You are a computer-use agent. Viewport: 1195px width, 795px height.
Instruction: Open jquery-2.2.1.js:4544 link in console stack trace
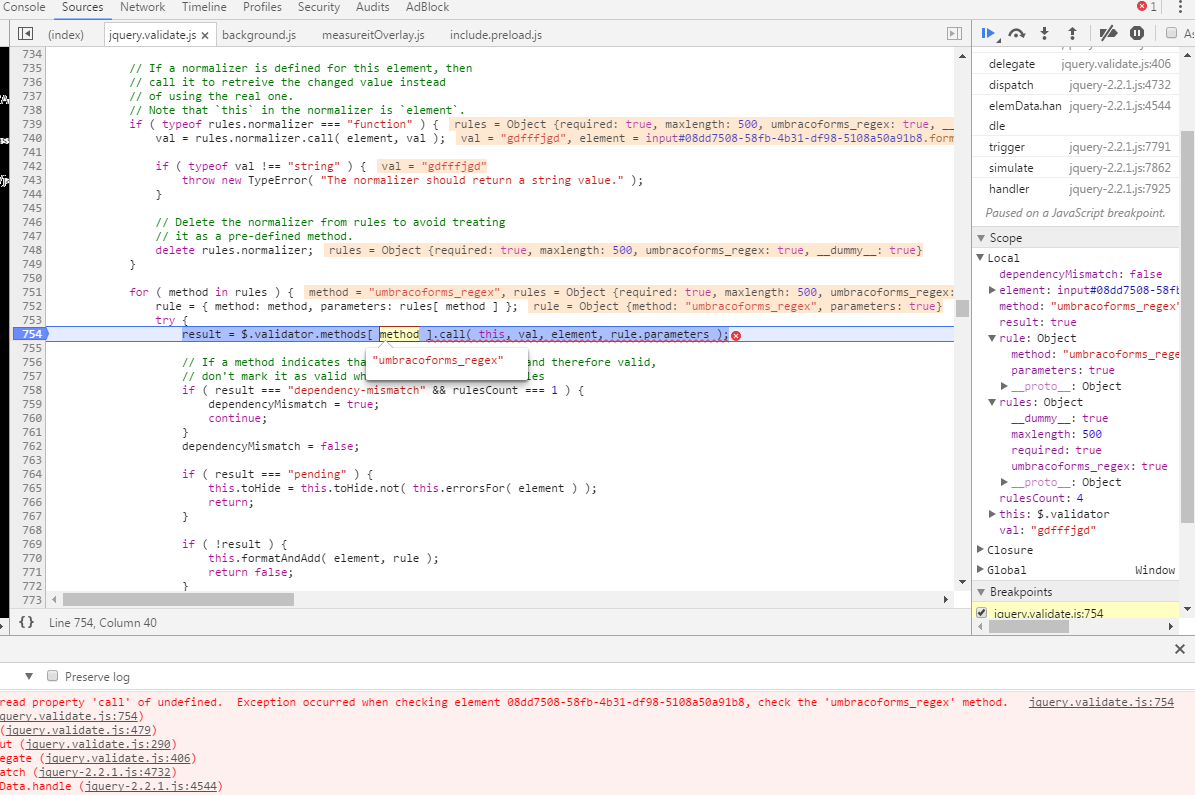click(x=151, y=786)
